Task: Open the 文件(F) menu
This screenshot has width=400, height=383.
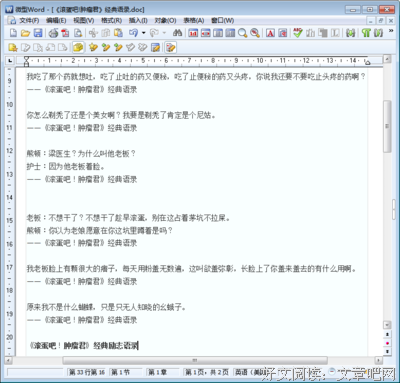Action: [29, 21]
